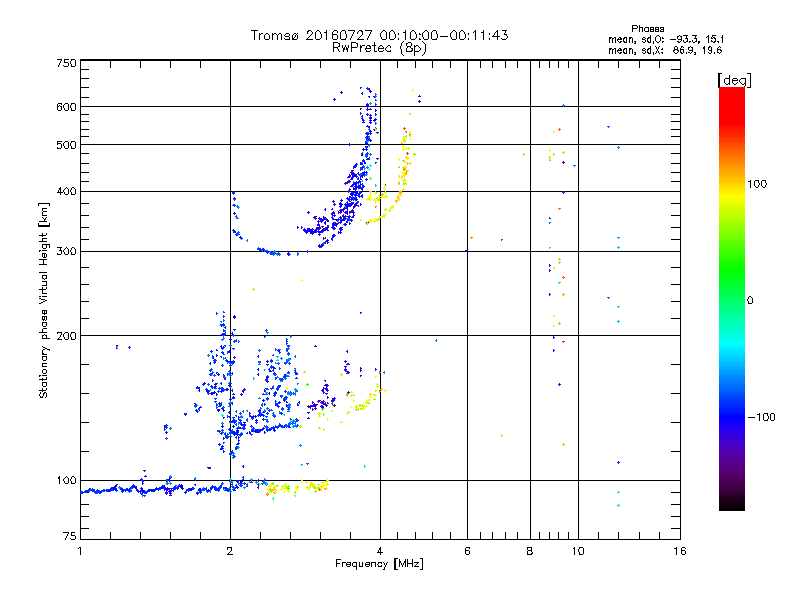Click the y-axis tick label '300'
The height and width of the screenshot is (600, 800).
tap(66, 251)
